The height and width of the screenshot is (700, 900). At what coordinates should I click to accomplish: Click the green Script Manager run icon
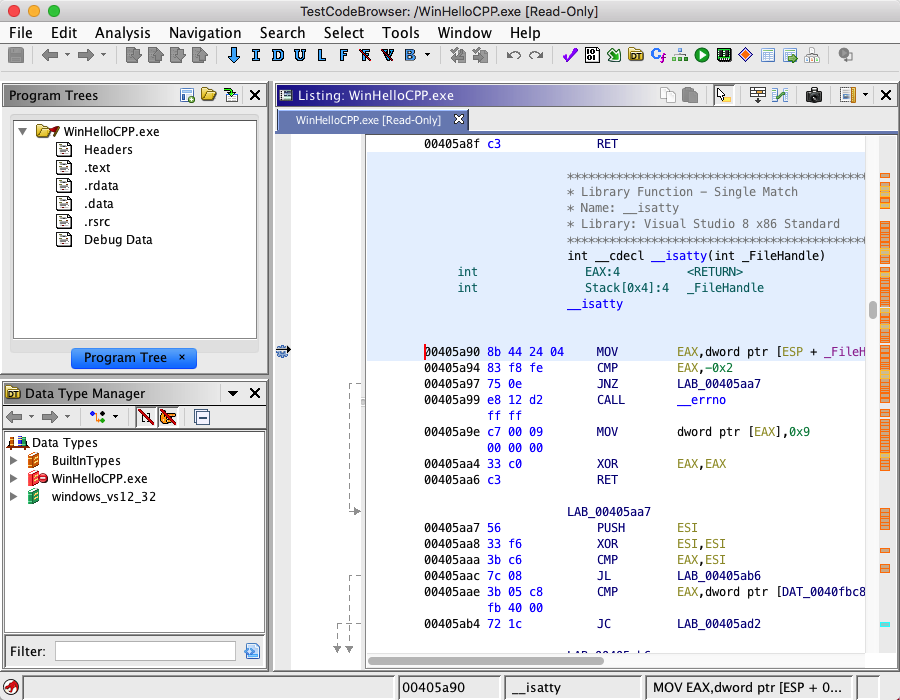click(702, 55)
